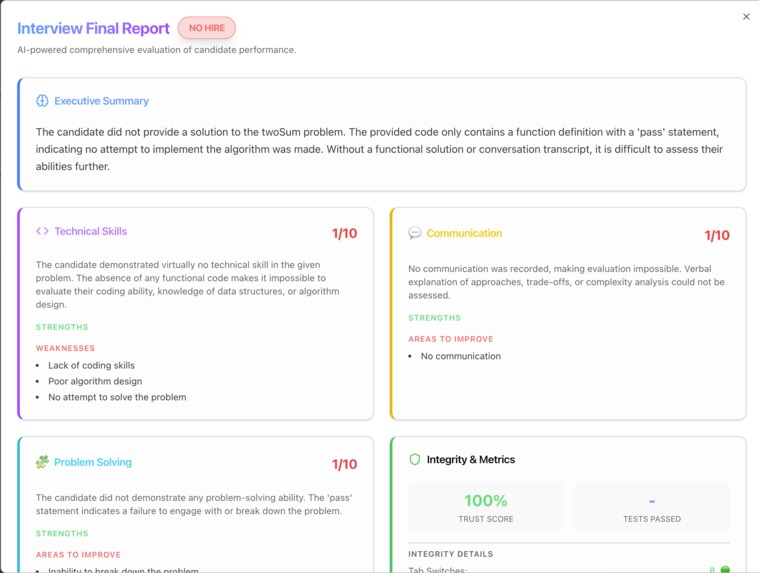The width and height of the screenshot is (759, 573).
Task: Click the Technical Skills heading
Action: [91, 231]
